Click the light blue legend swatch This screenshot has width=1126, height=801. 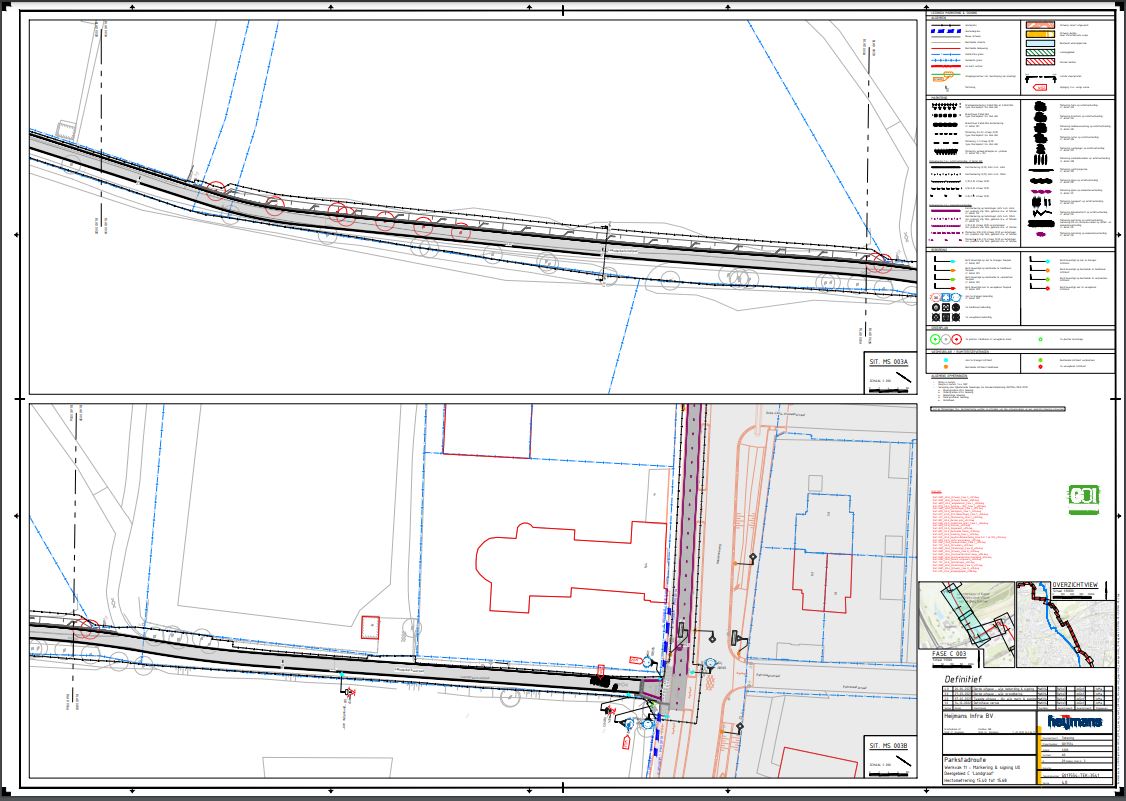tap(1040, 43)
